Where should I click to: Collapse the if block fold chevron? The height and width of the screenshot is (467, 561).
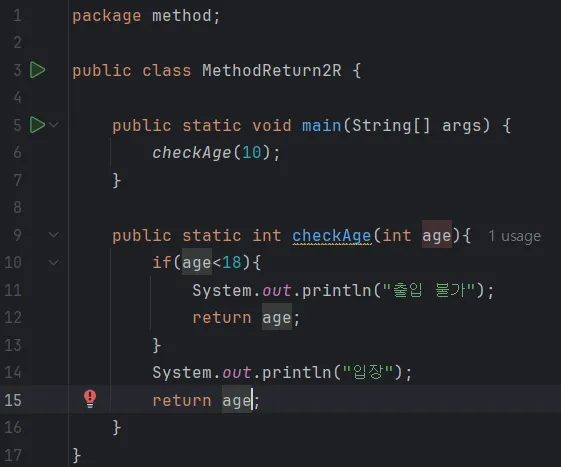[54, 263]
